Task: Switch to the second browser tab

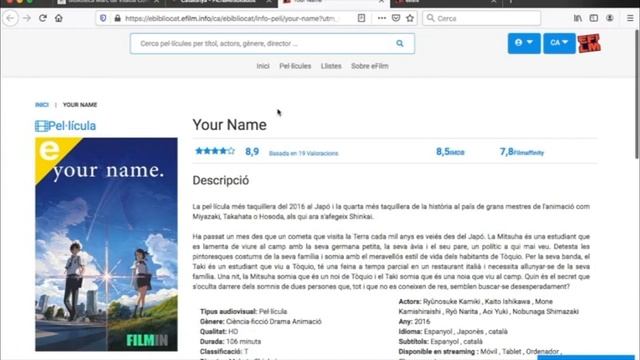Action: point(222,2)
